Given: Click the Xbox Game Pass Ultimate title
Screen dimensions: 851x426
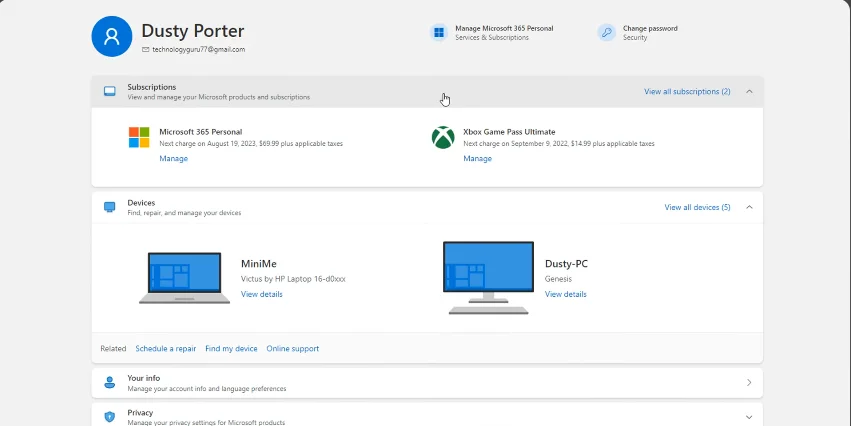Looking at the screenshot, I should (509, 132).
